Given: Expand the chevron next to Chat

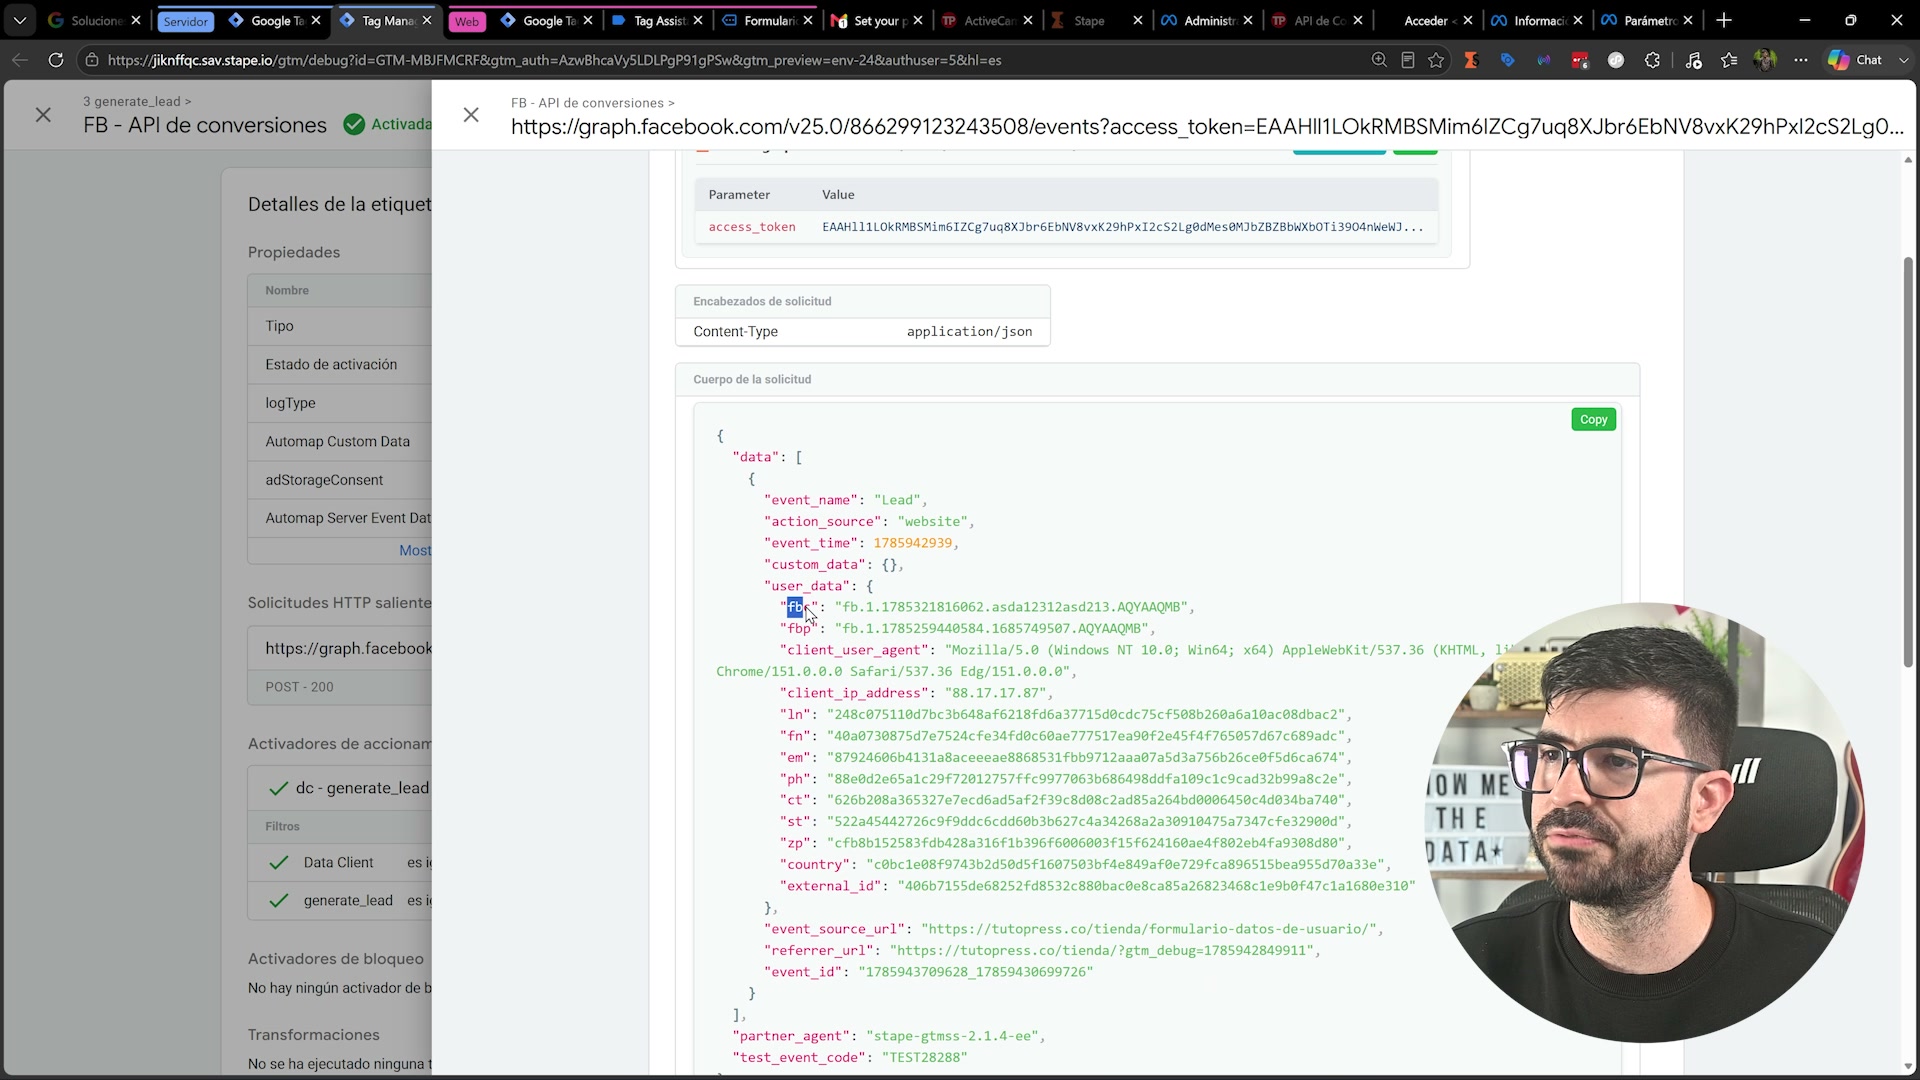Looking at the screenshot, I should click(x=1903, y=60).
